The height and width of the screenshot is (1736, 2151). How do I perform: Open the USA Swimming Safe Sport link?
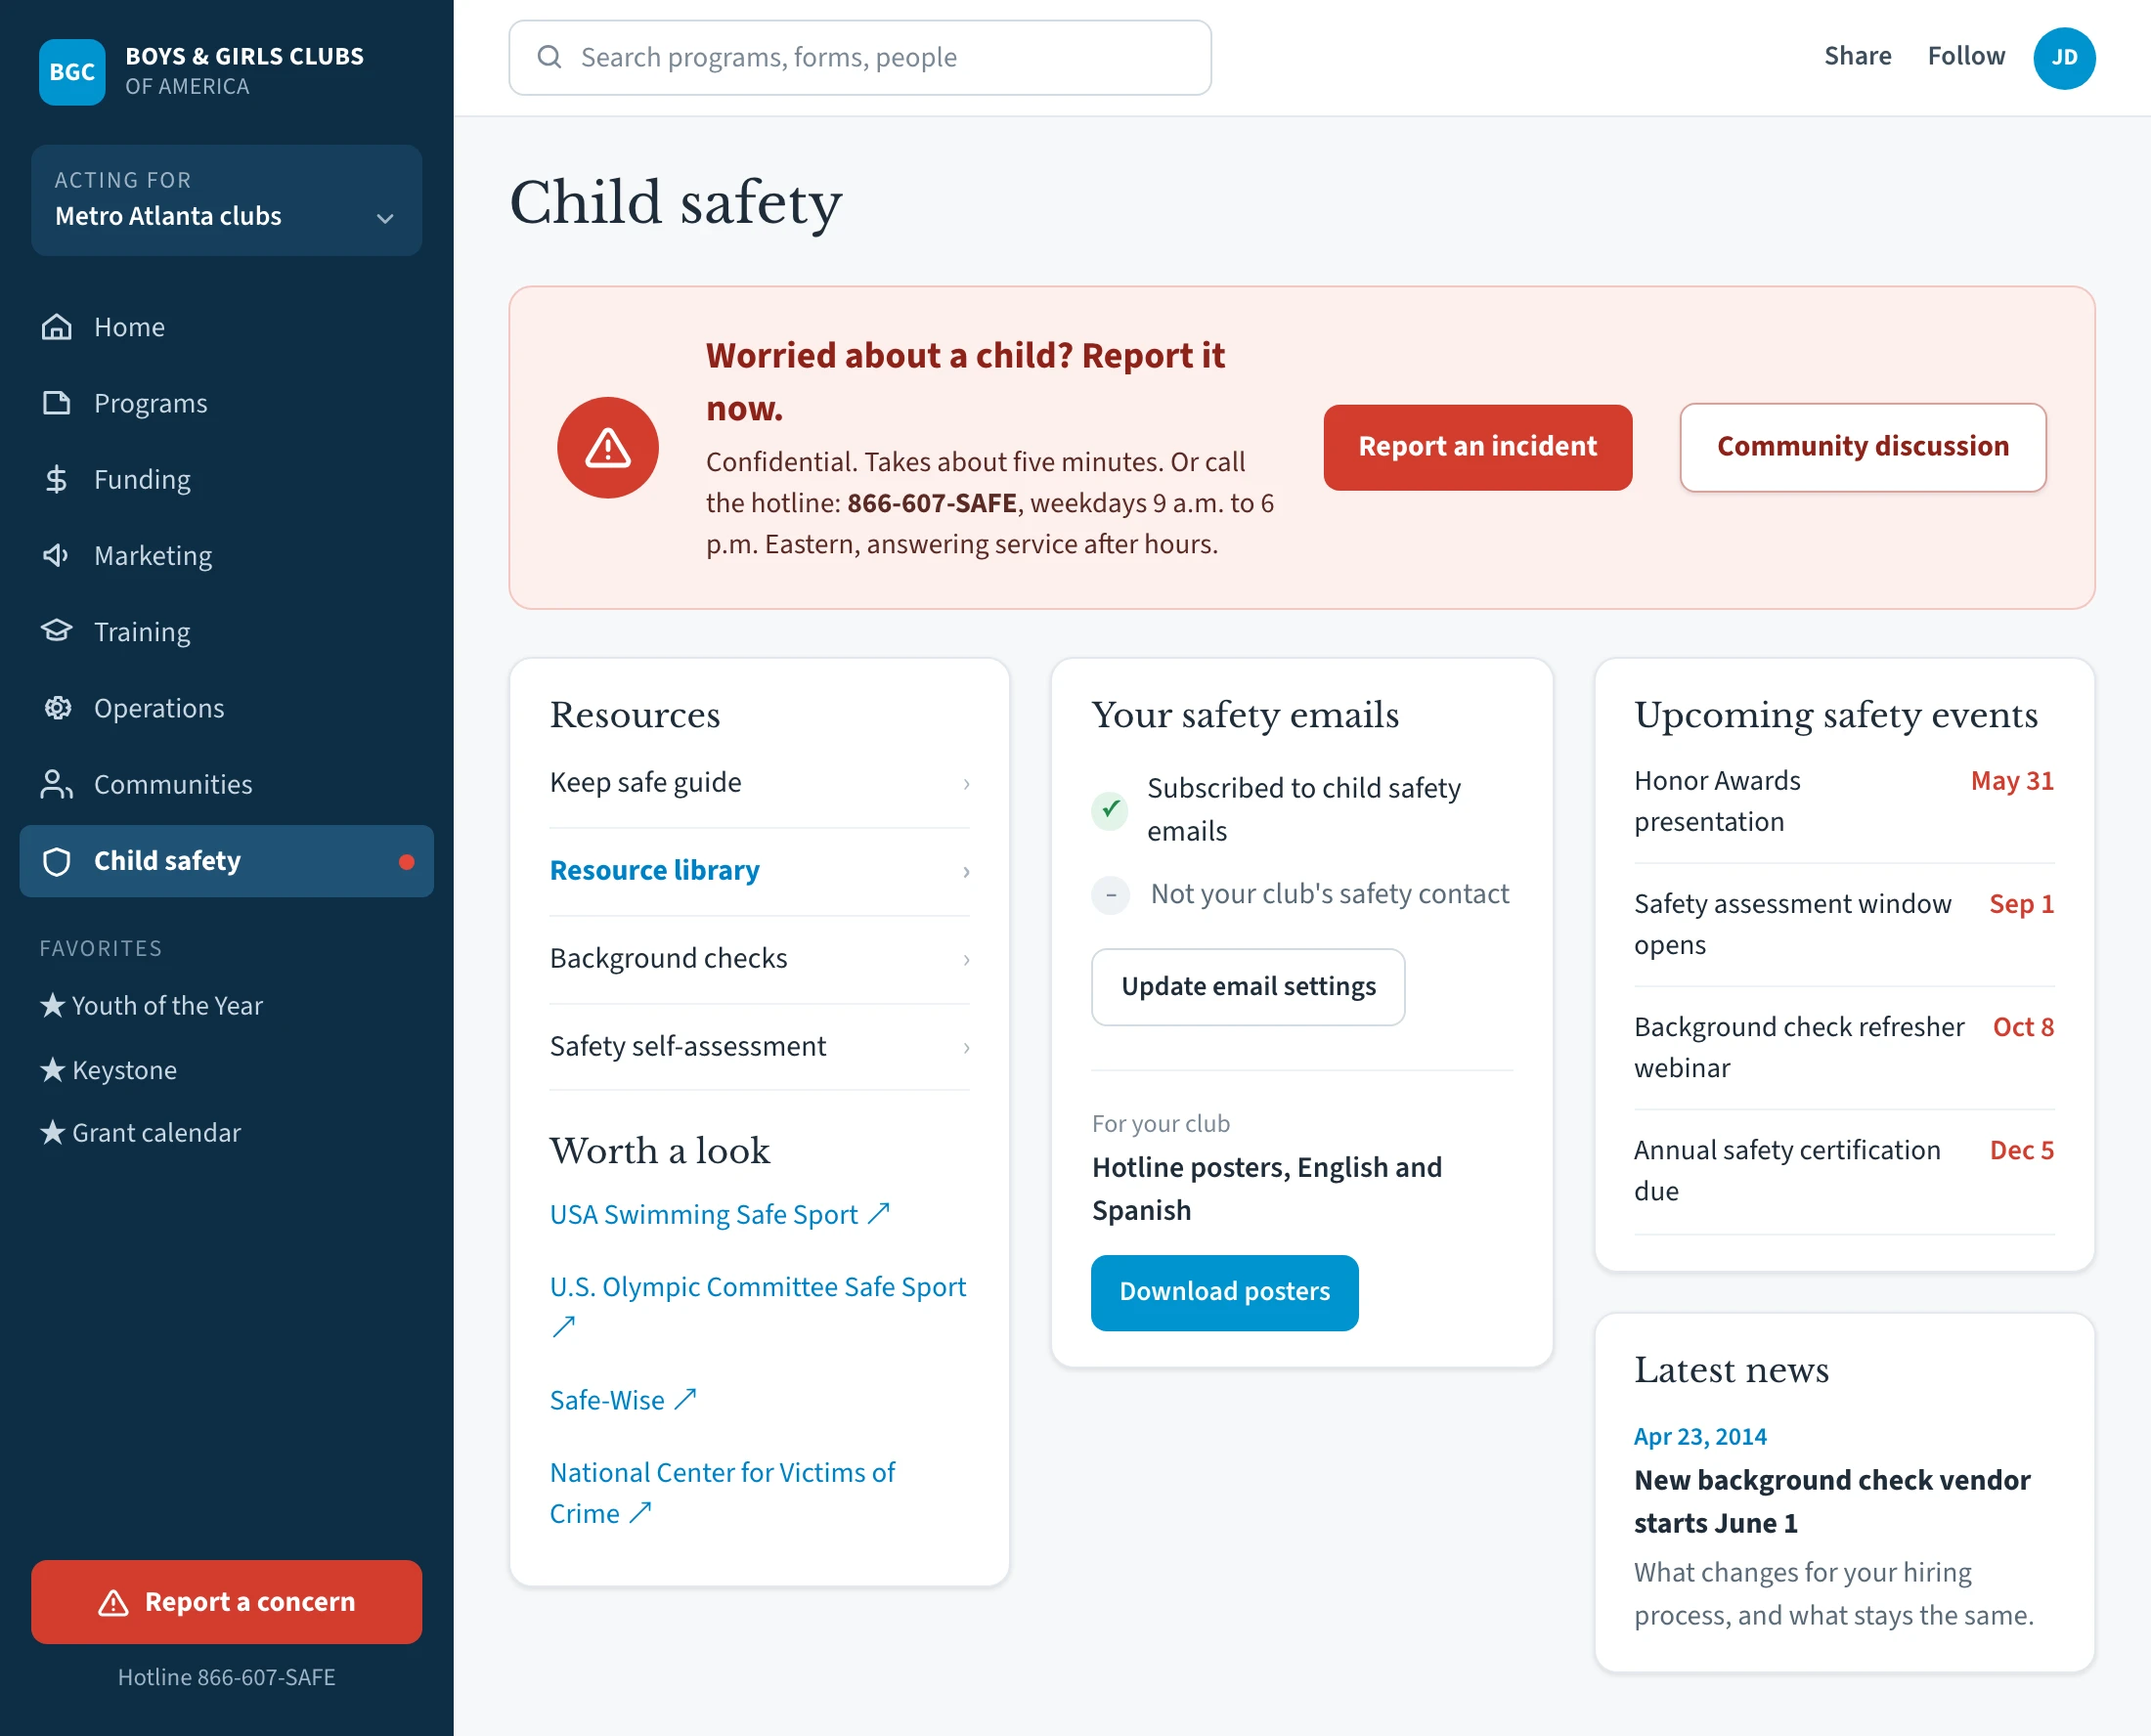[719, 1214]
